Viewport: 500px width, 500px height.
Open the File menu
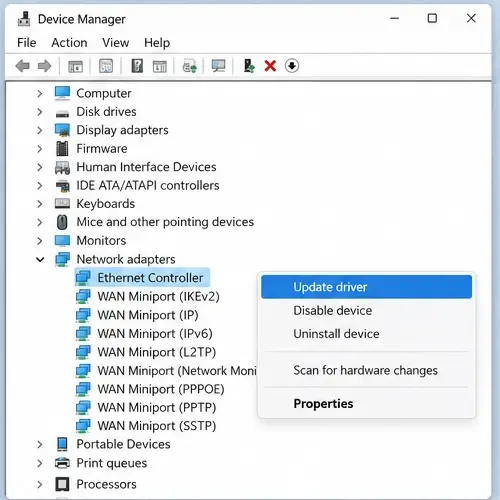pyautogui.click(x=27, y=43)
